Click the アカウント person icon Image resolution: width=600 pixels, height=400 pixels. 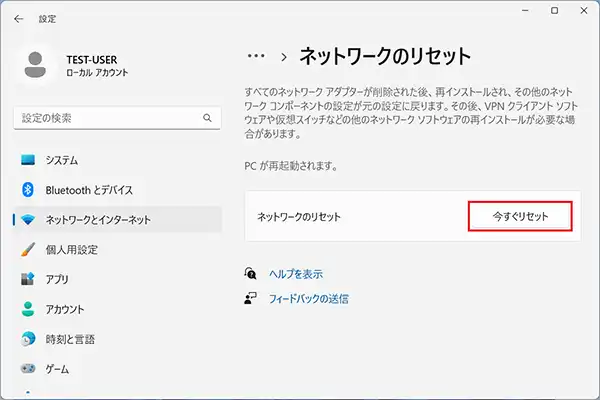(28, 309)
